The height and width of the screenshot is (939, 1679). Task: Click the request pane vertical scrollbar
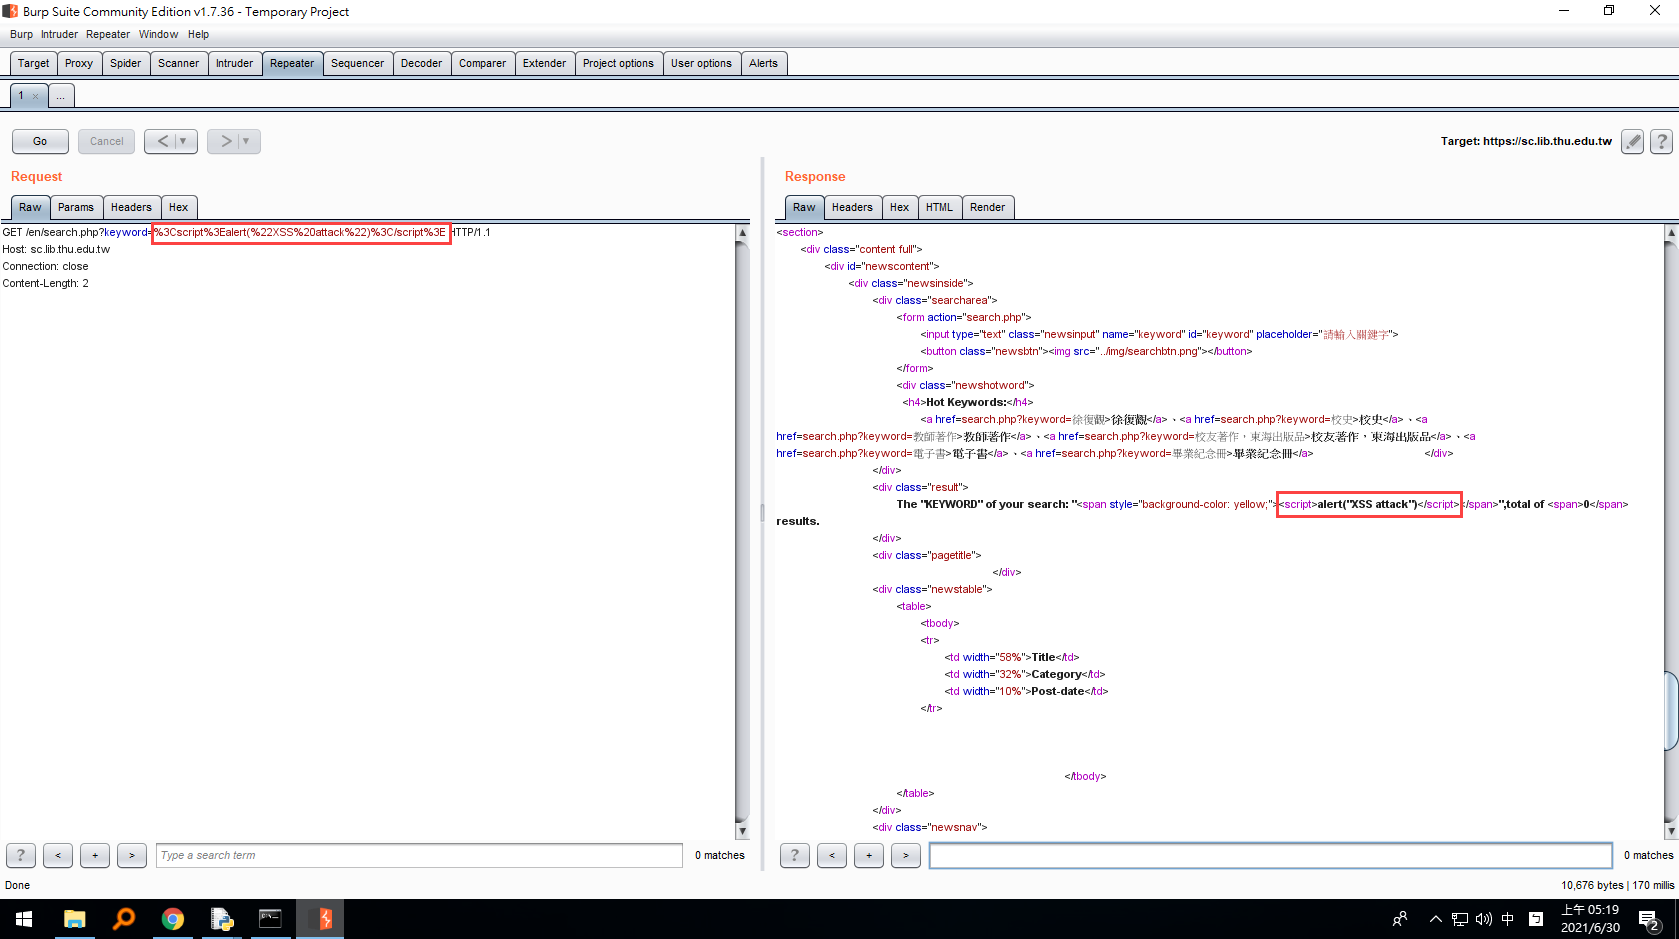click(x=742, y=532)
